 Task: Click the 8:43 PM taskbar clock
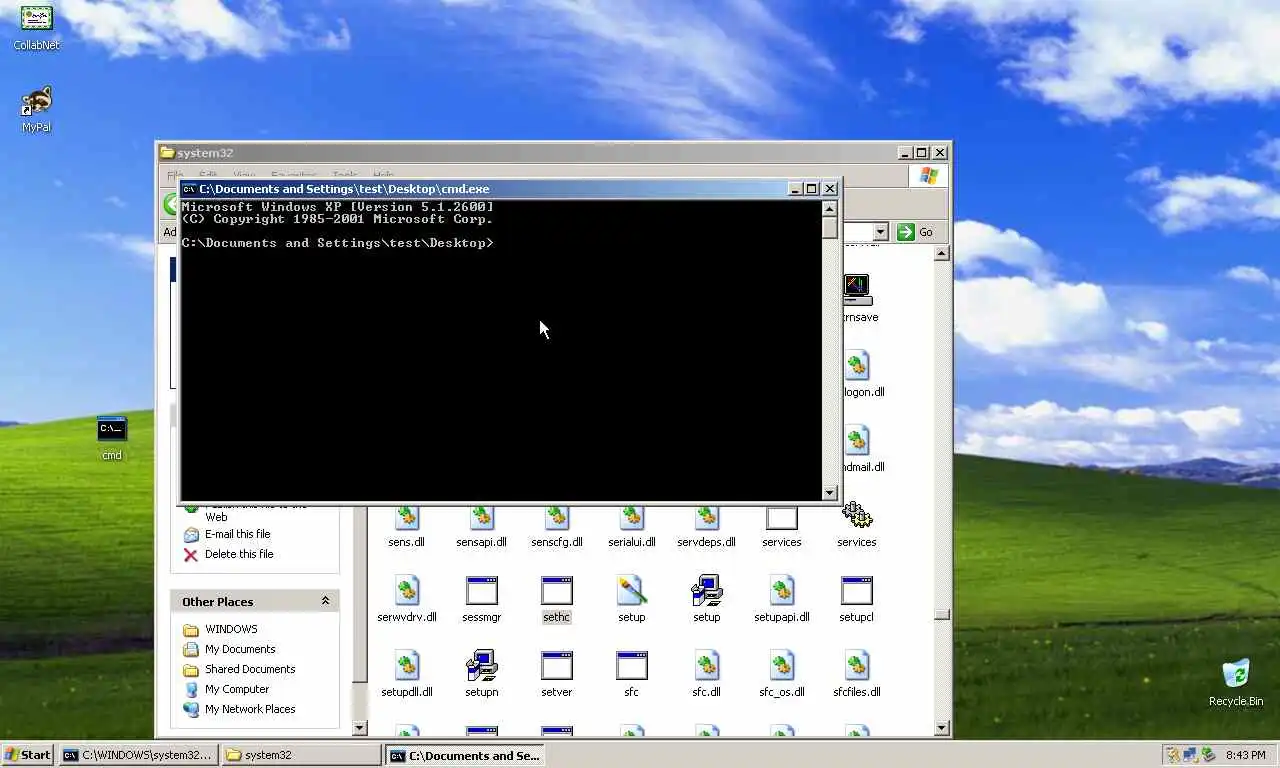click(x=1246, y=755)
